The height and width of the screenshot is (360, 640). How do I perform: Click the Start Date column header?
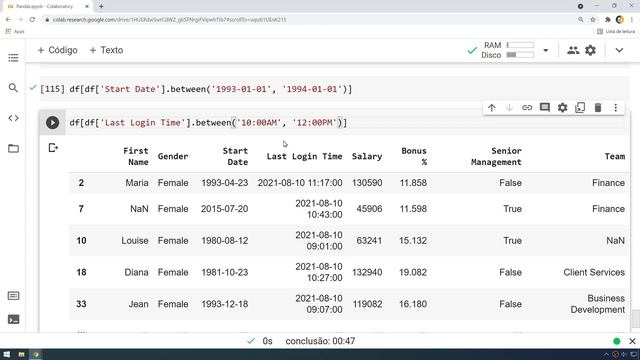pos(235,156)
